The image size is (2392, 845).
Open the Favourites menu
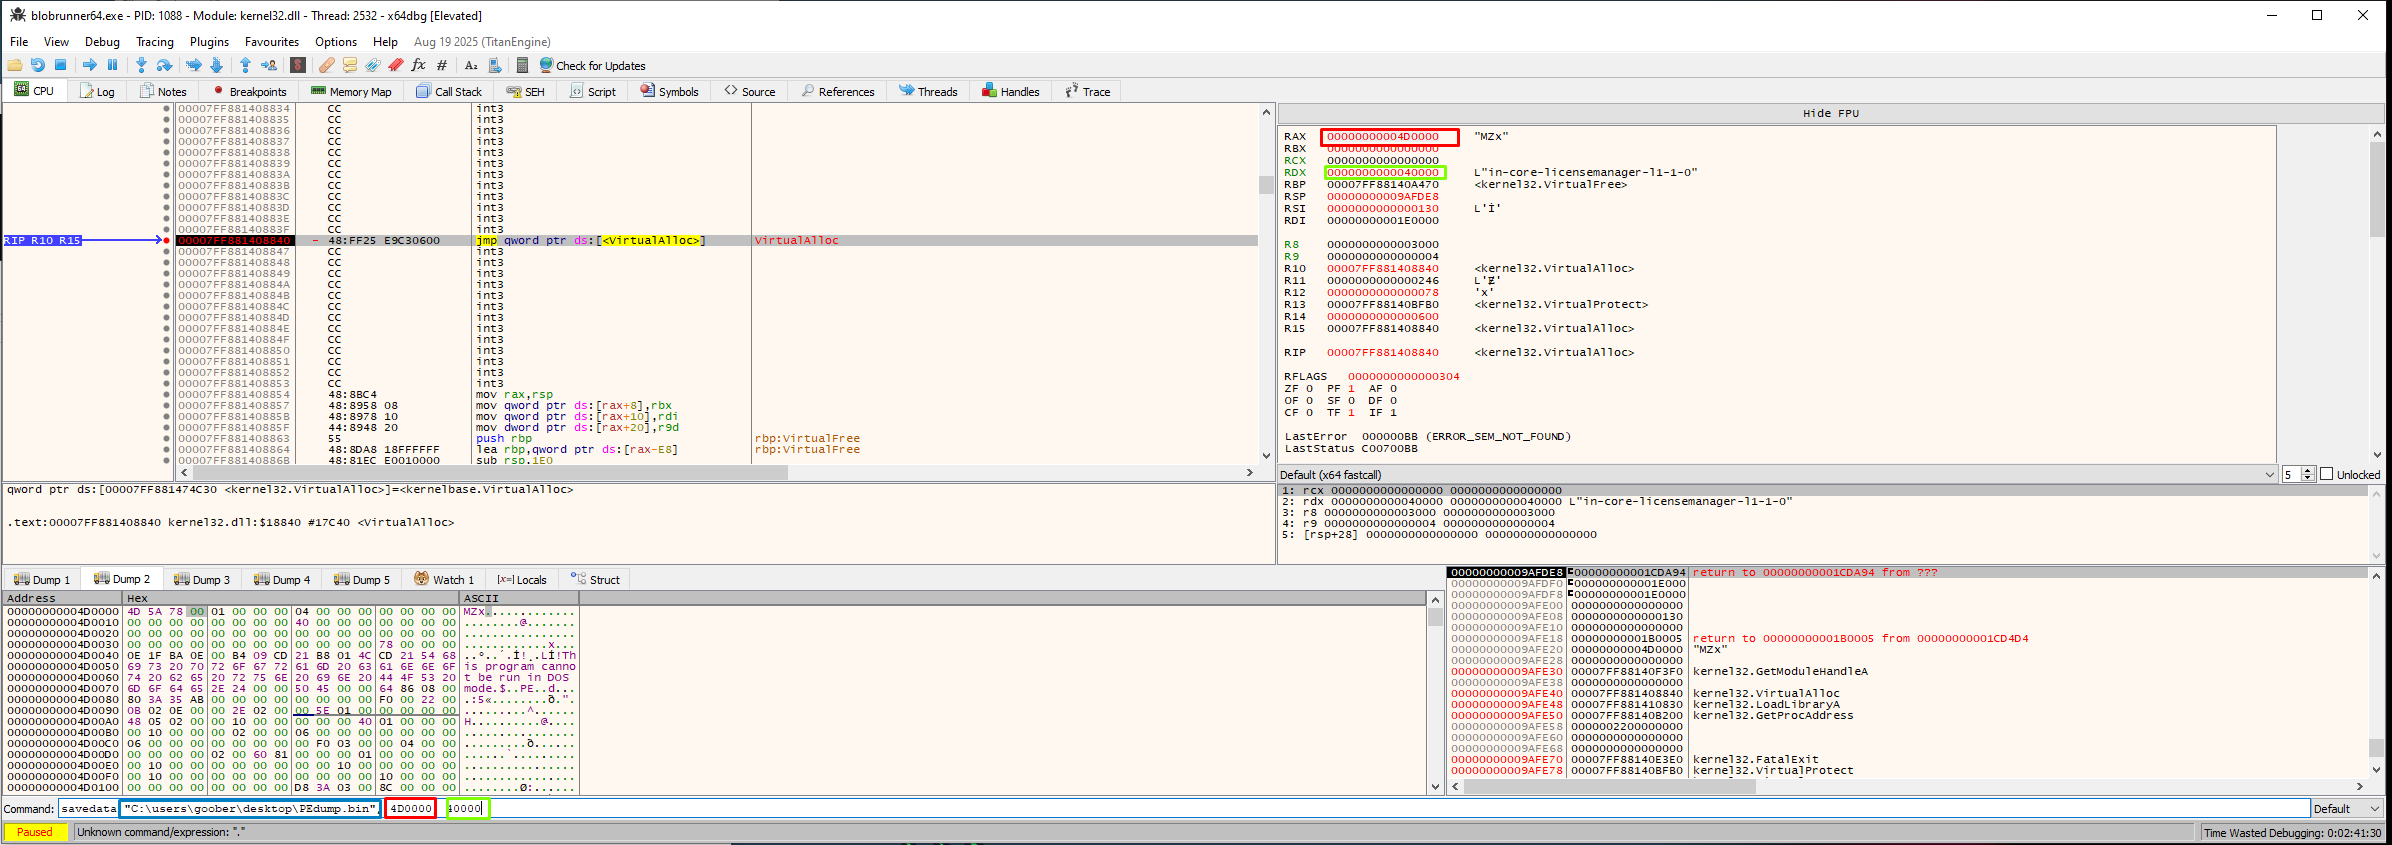pos(272,41)
